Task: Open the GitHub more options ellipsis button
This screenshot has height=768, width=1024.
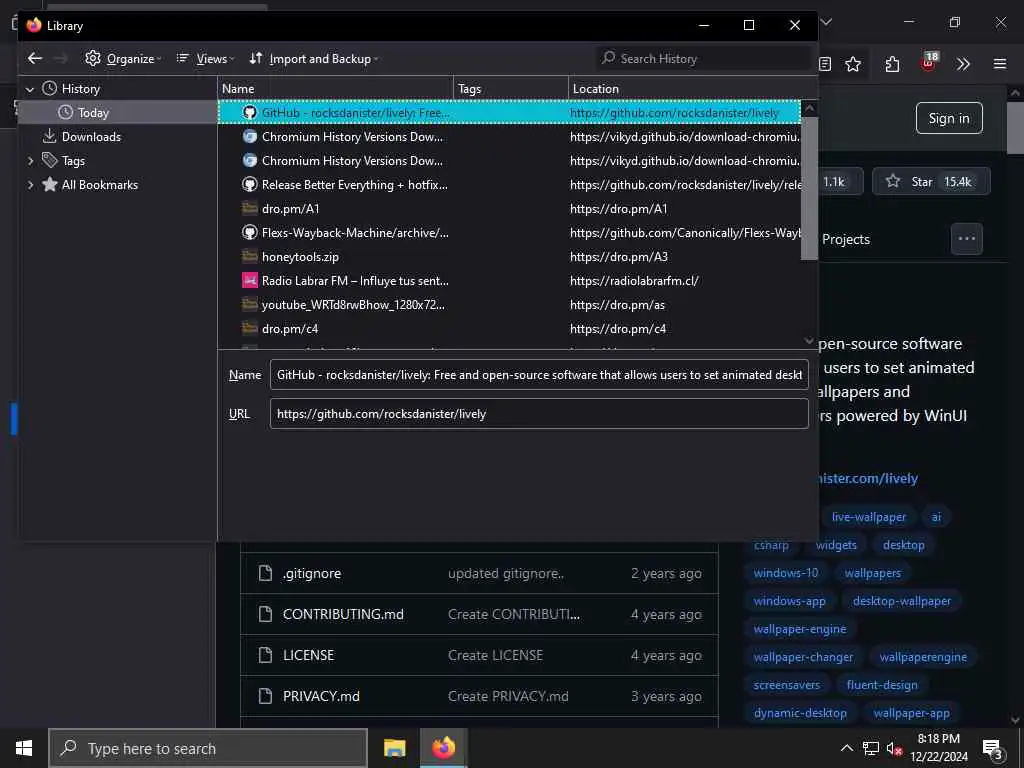Action: (x=967, y=239)
